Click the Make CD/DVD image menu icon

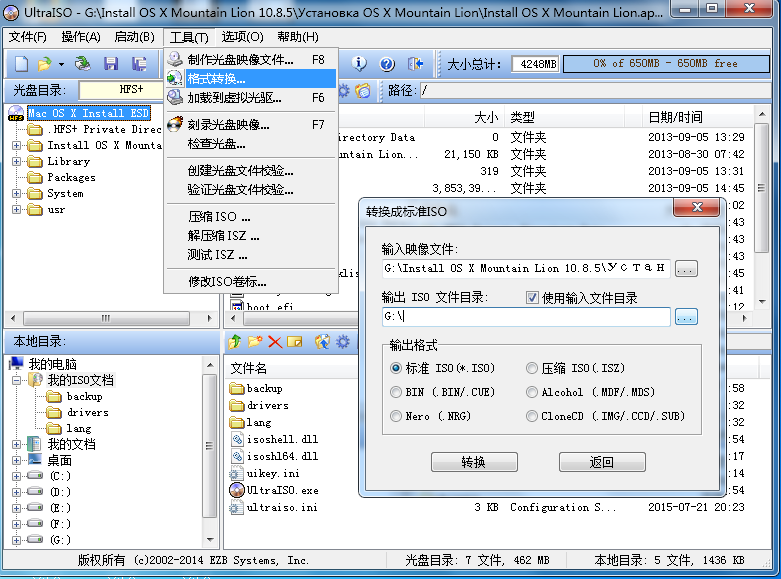tap(175, 59)
